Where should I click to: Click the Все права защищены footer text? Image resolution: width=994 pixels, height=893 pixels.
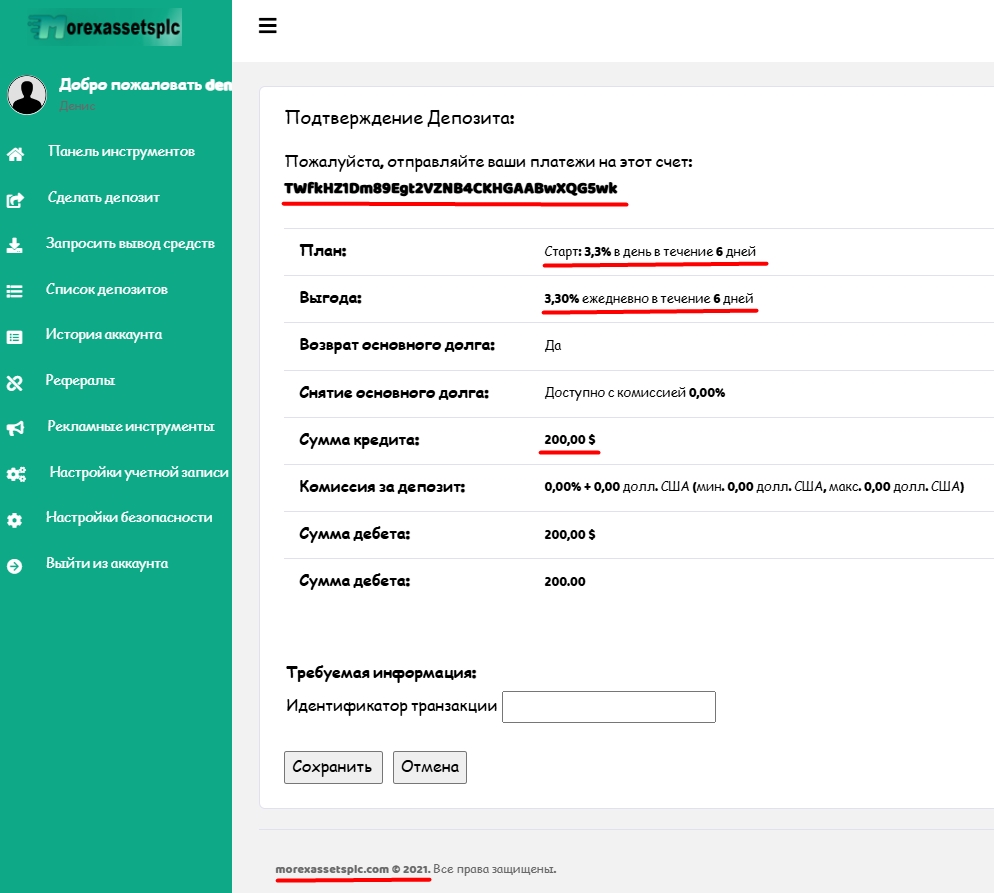coord(495,869)
